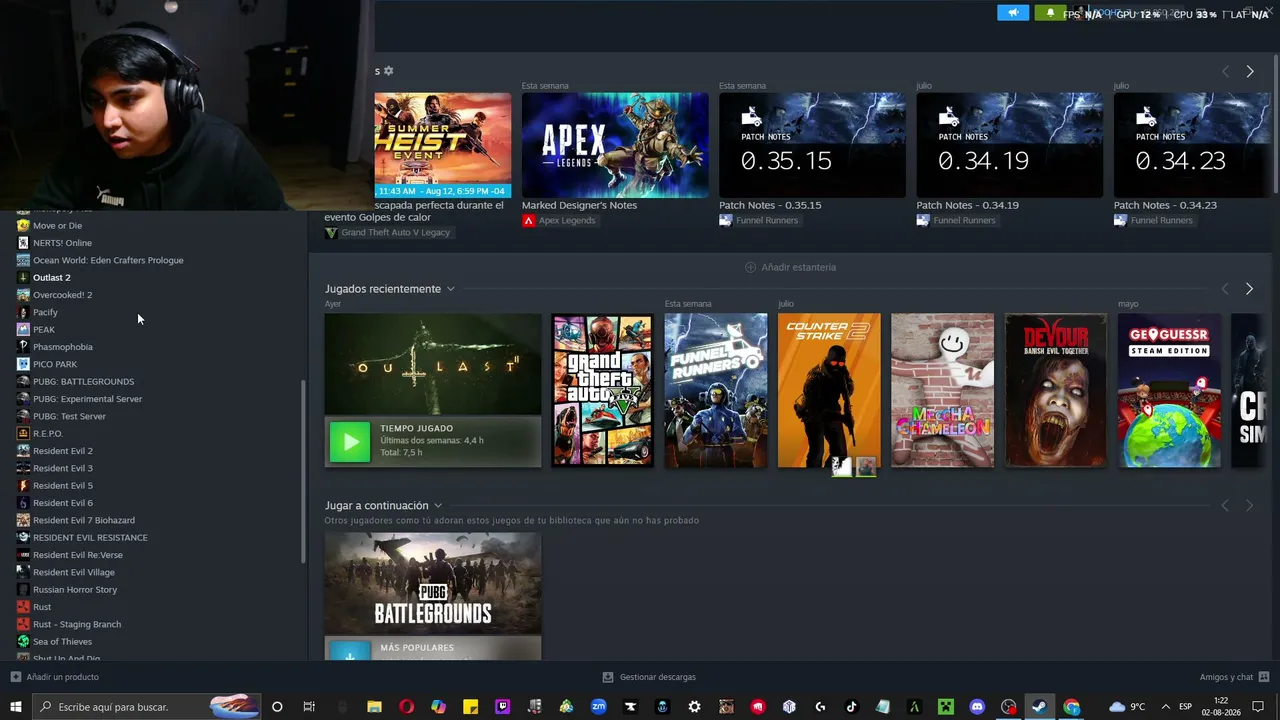1280x720 pixels.
Task: Select Rust - Staging Branch in library
Action: (x=77, y=624)
